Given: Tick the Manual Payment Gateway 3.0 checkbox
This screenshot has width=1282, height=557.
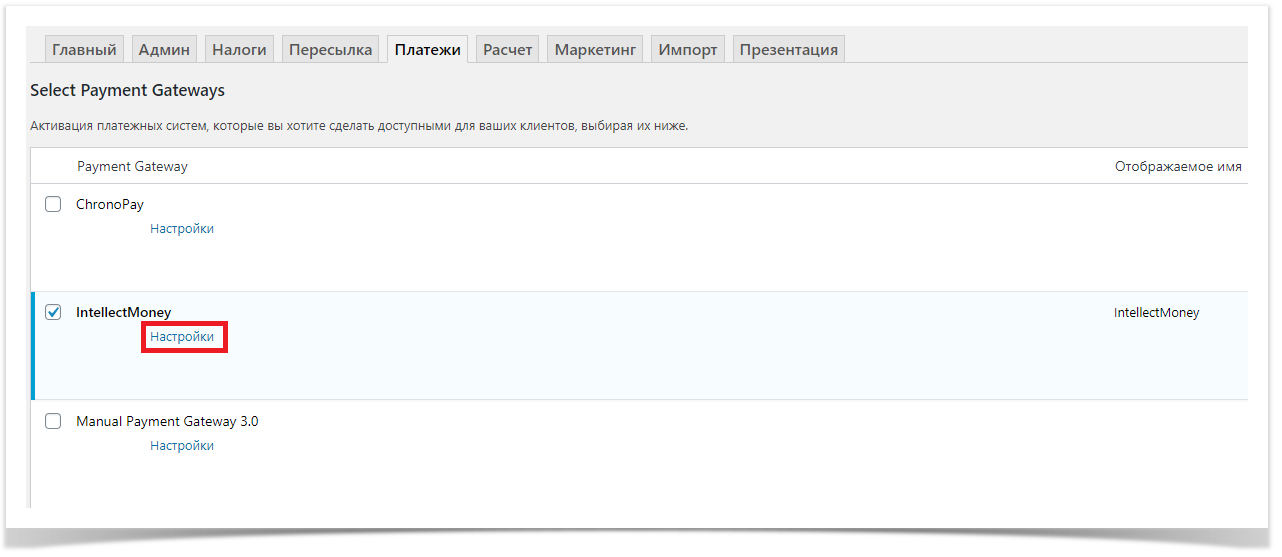Looking at the screenshot, I should tap(54, 421).
